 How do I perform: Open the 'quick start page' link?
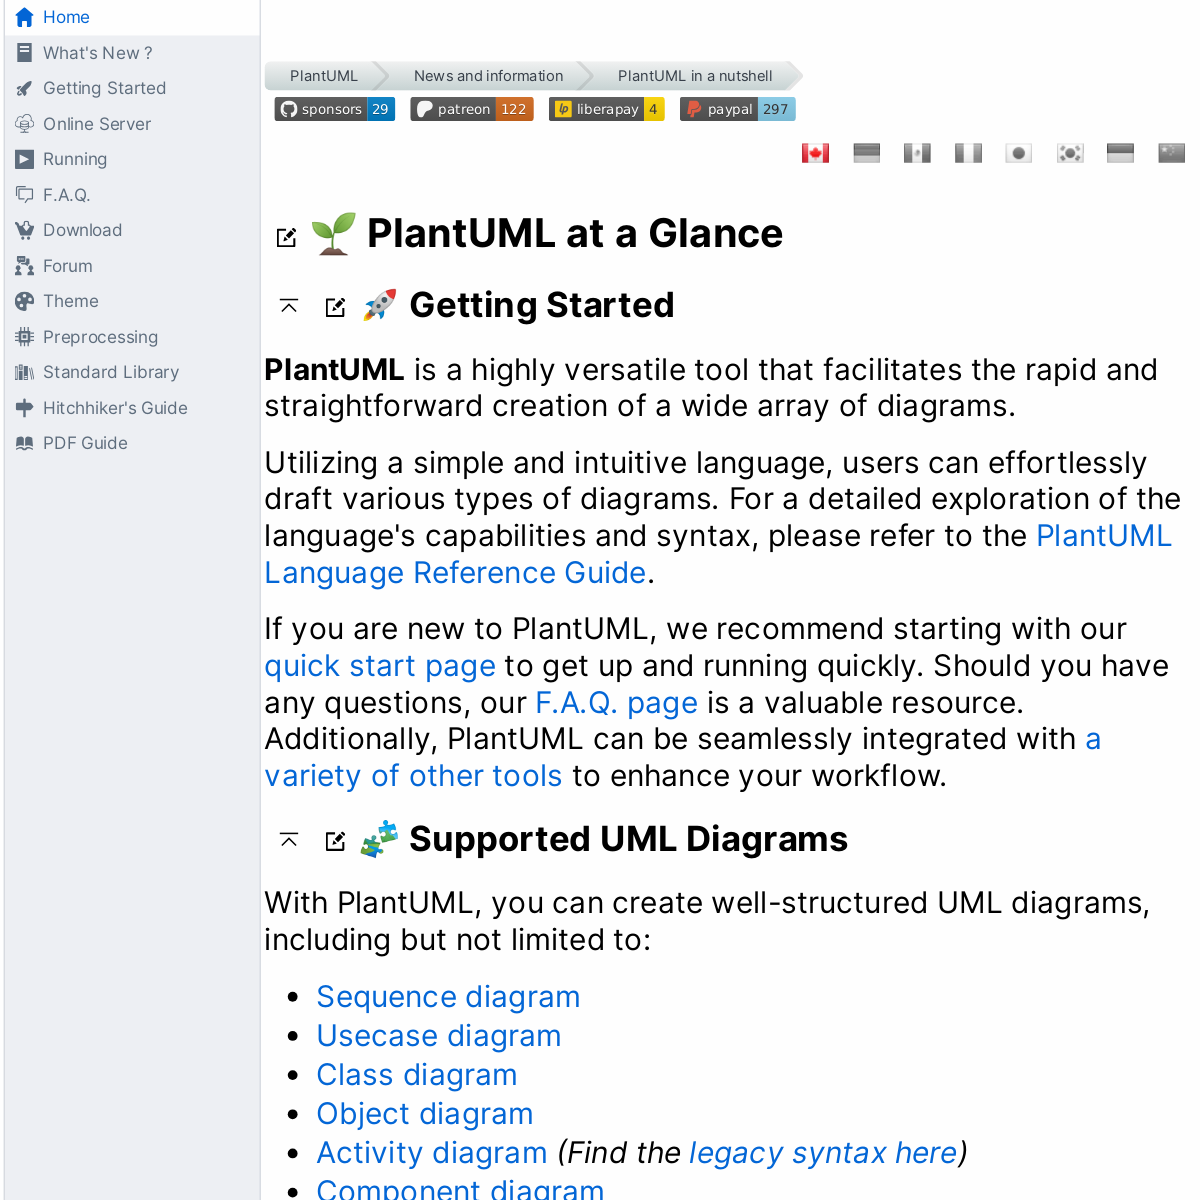click(380, 666)
